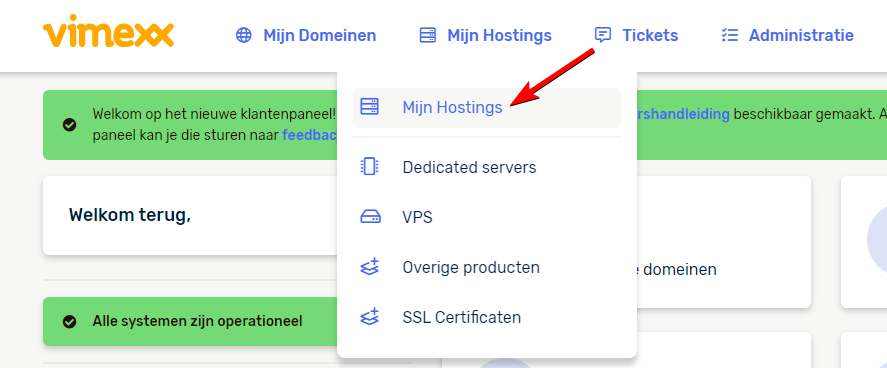
Task: Click the VPS drive icon
Action: tap(370, 217)
